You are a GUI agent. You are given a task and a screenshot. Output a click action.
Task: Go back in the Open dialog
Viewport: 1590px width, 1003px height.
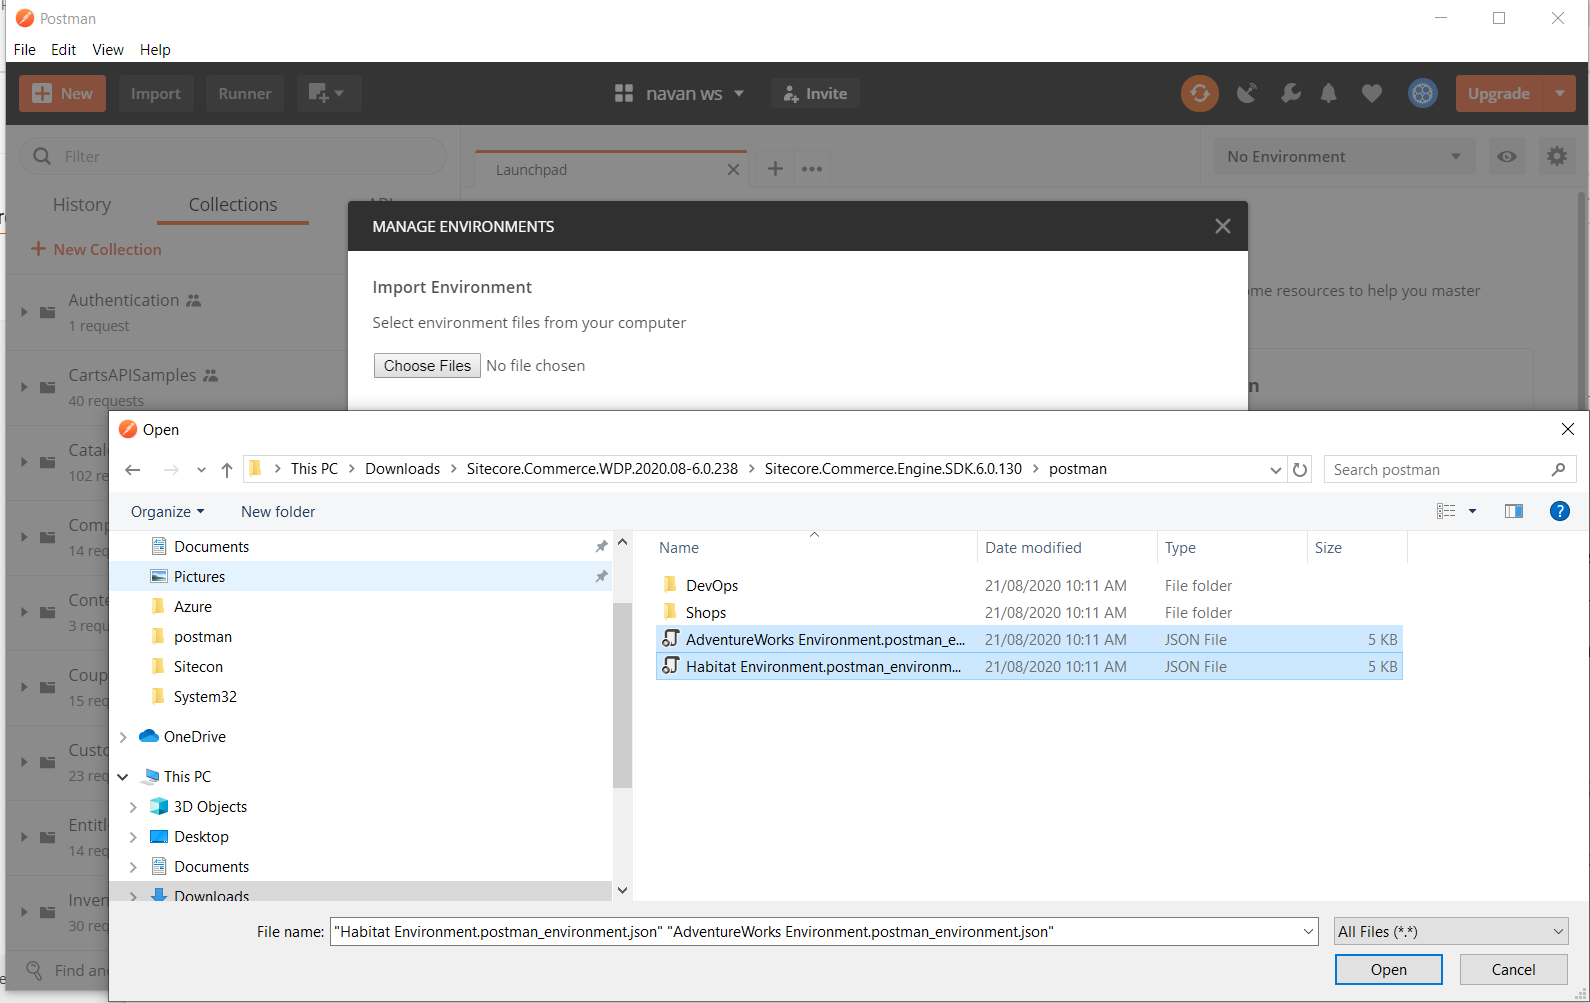click(133, 469)
